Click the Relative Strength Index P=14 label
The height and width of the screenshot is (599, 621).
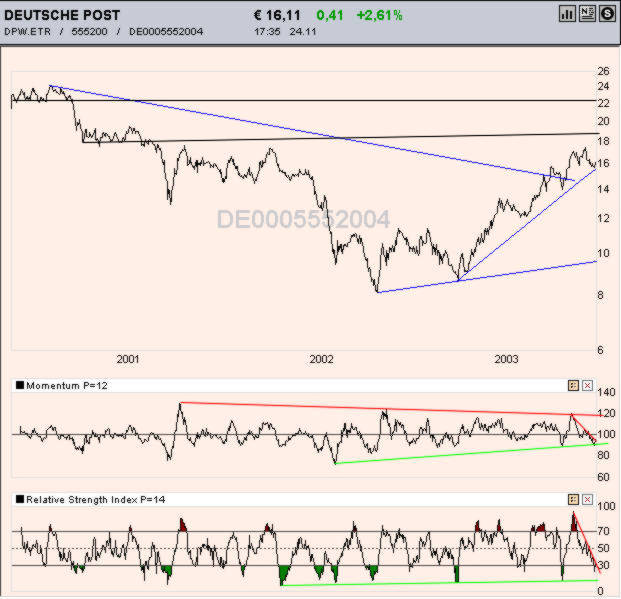95,500
